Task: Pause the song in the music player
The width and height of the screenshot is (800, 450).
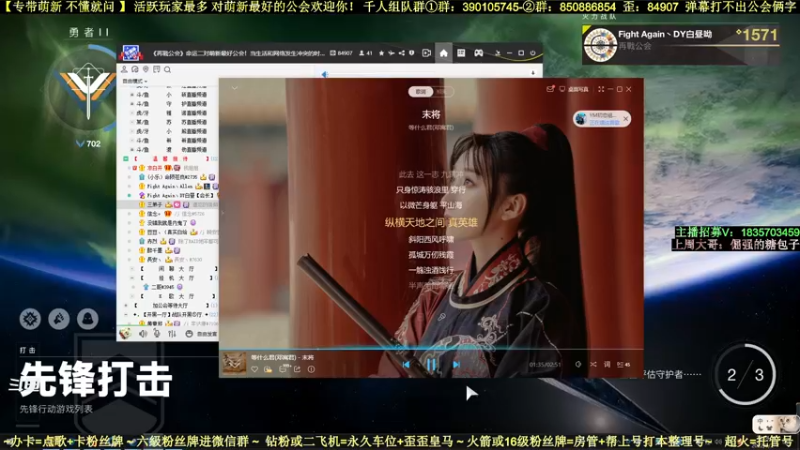Action: coord(431,364)
